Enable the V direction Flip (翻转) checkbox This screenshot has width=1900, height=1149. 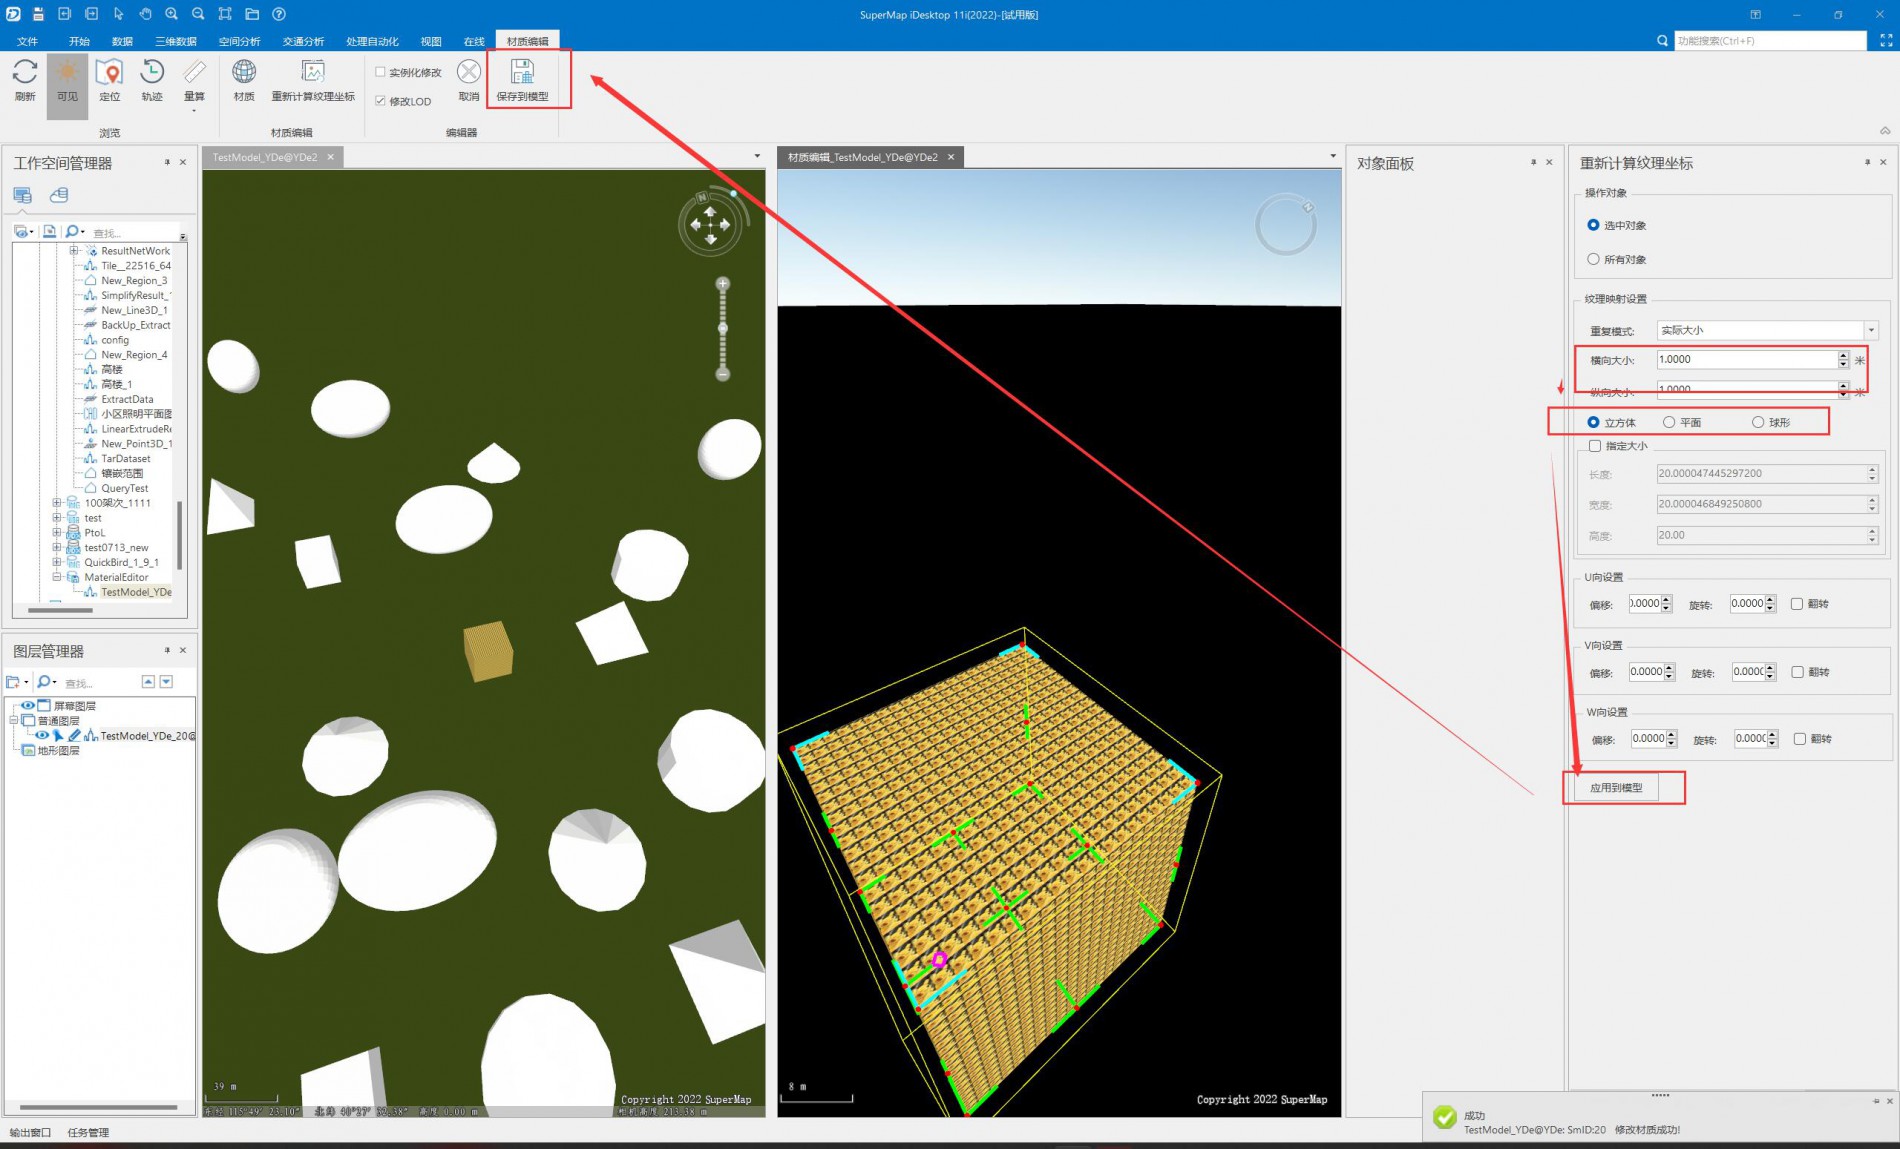1797,672
